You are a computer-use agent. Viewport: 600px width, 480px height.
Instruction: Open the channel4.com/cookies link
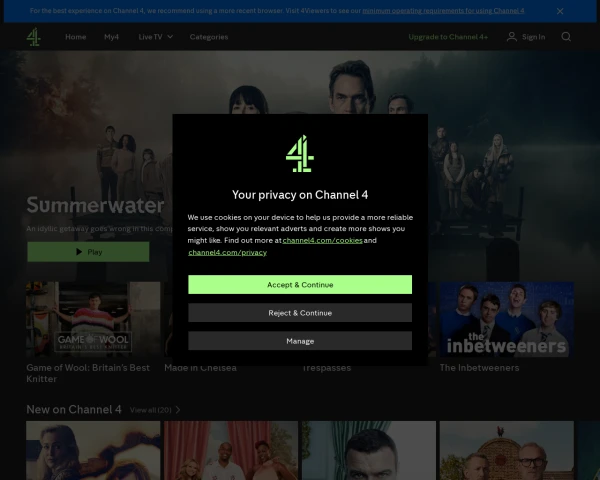point(322,240)
